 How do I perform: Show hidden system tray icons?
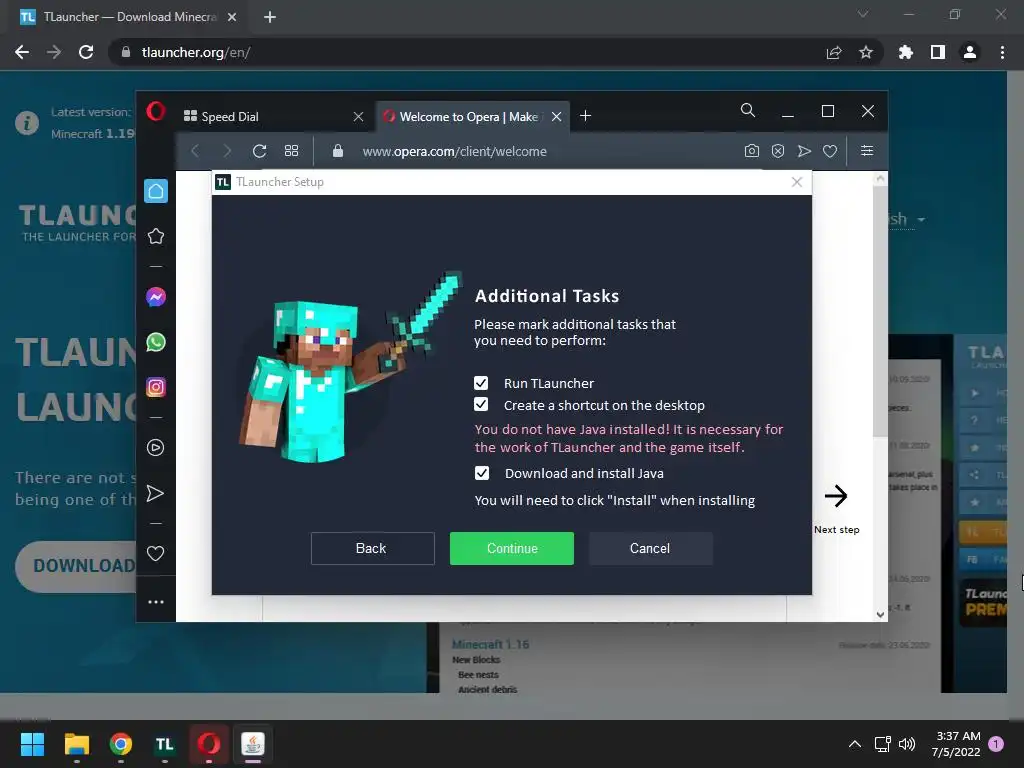854,744
